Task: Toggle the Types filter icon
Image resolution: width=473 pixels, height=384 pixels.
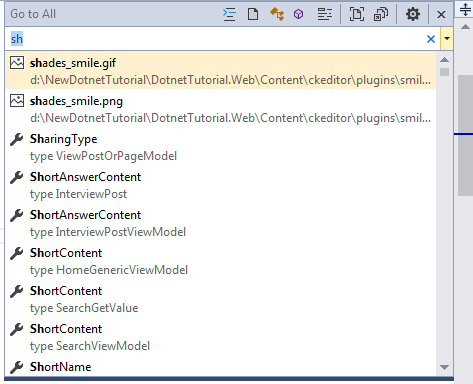Action: point(277,14)
